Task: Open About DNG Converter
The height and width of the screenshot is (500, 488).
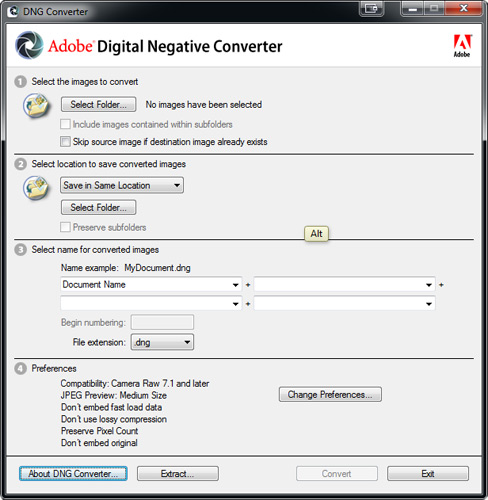Action: tap(73, 474)
